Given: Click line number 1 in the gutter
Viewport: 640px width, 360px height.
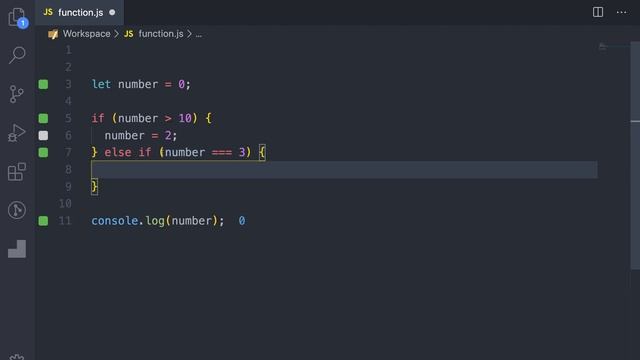Looking at the screenshot, I should (x=68, y=50).
